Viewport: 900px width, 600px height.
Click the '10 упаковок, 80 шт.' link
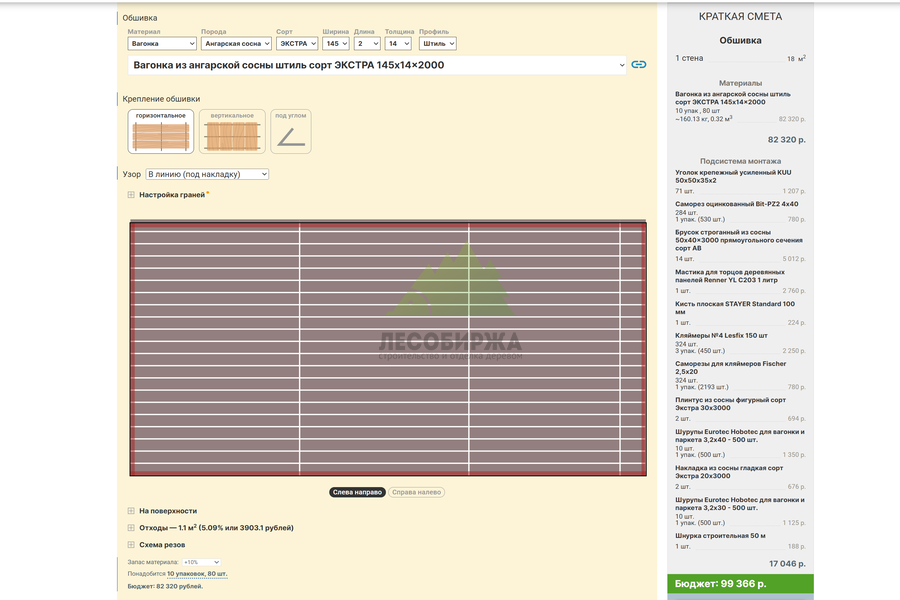(x=197, y=574)
